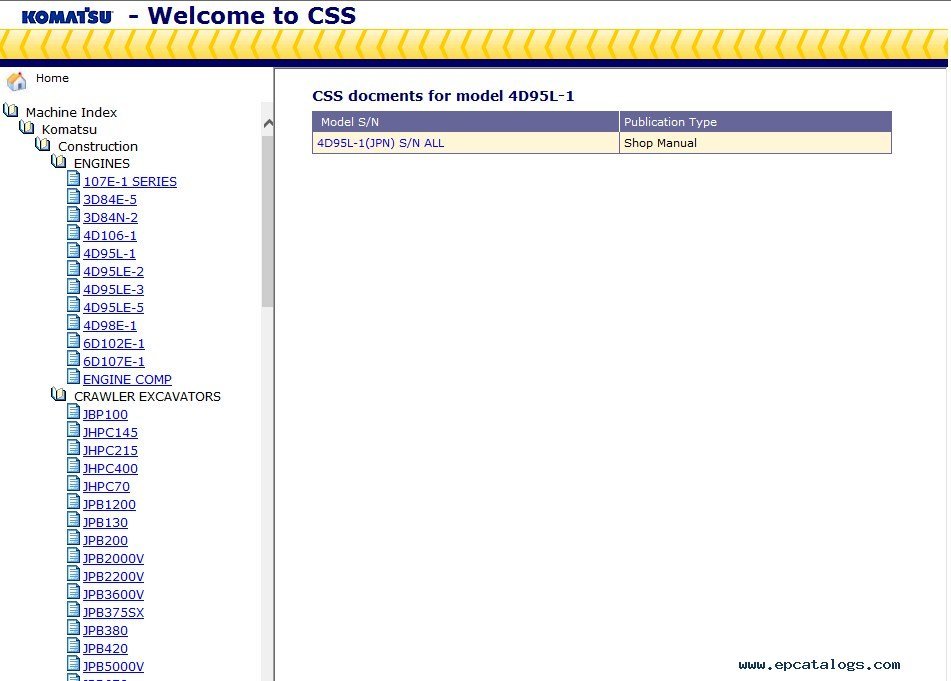This screenshot has height=681, width=951.
Task: Click the document icon beside 4D98E-1
Action: 73,323
